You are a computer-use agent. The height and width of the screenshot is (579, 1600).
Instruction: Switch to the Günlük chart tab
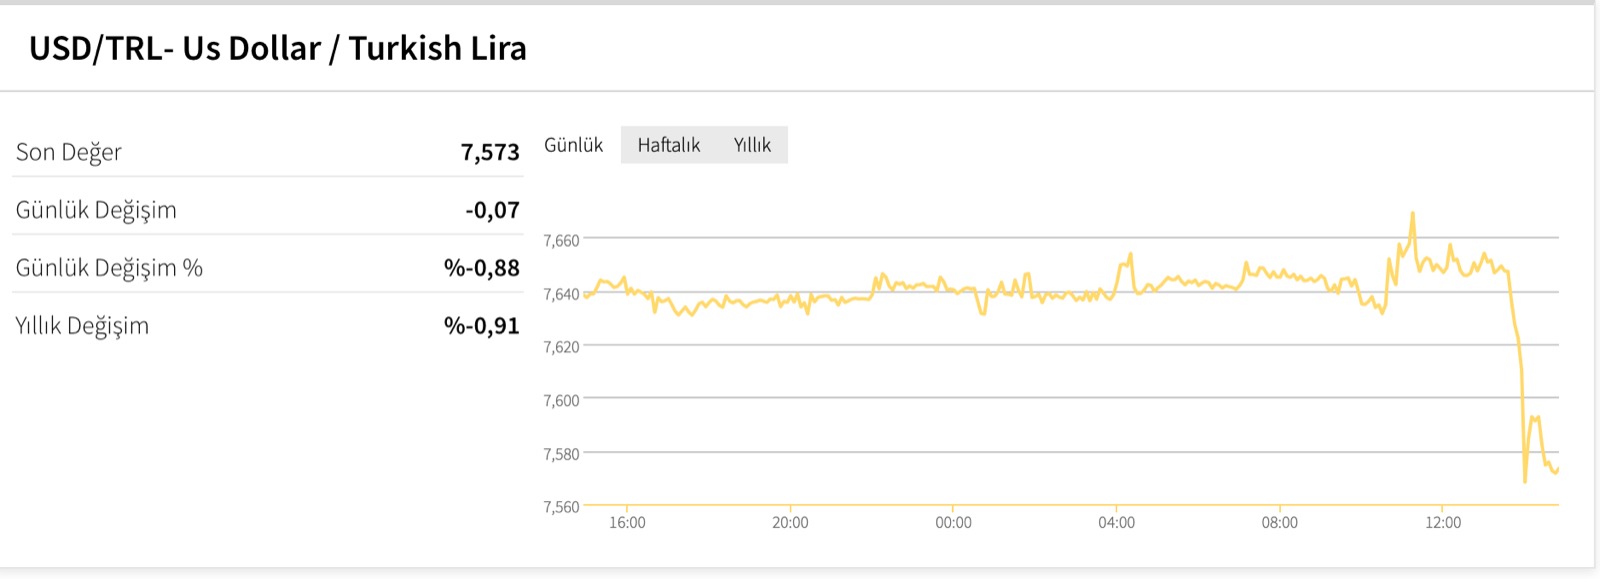[x=573, y=145]
